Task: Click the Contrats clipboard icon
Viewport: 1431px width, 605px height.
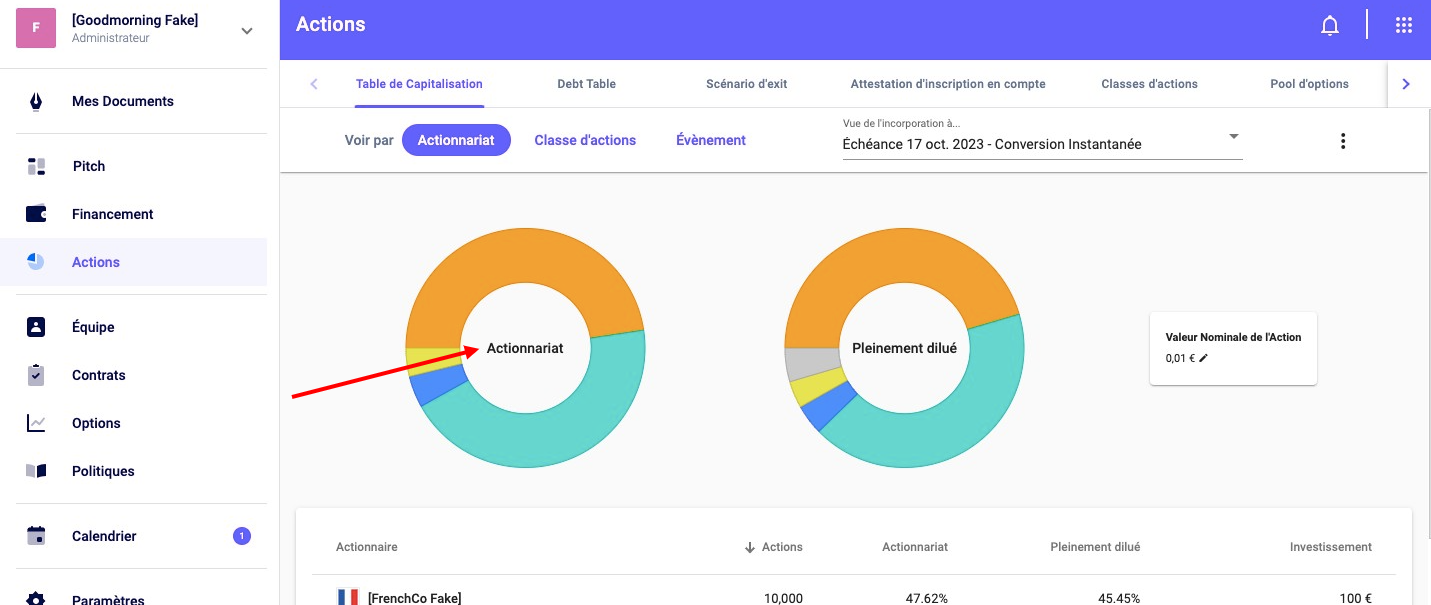Action: 36,375
